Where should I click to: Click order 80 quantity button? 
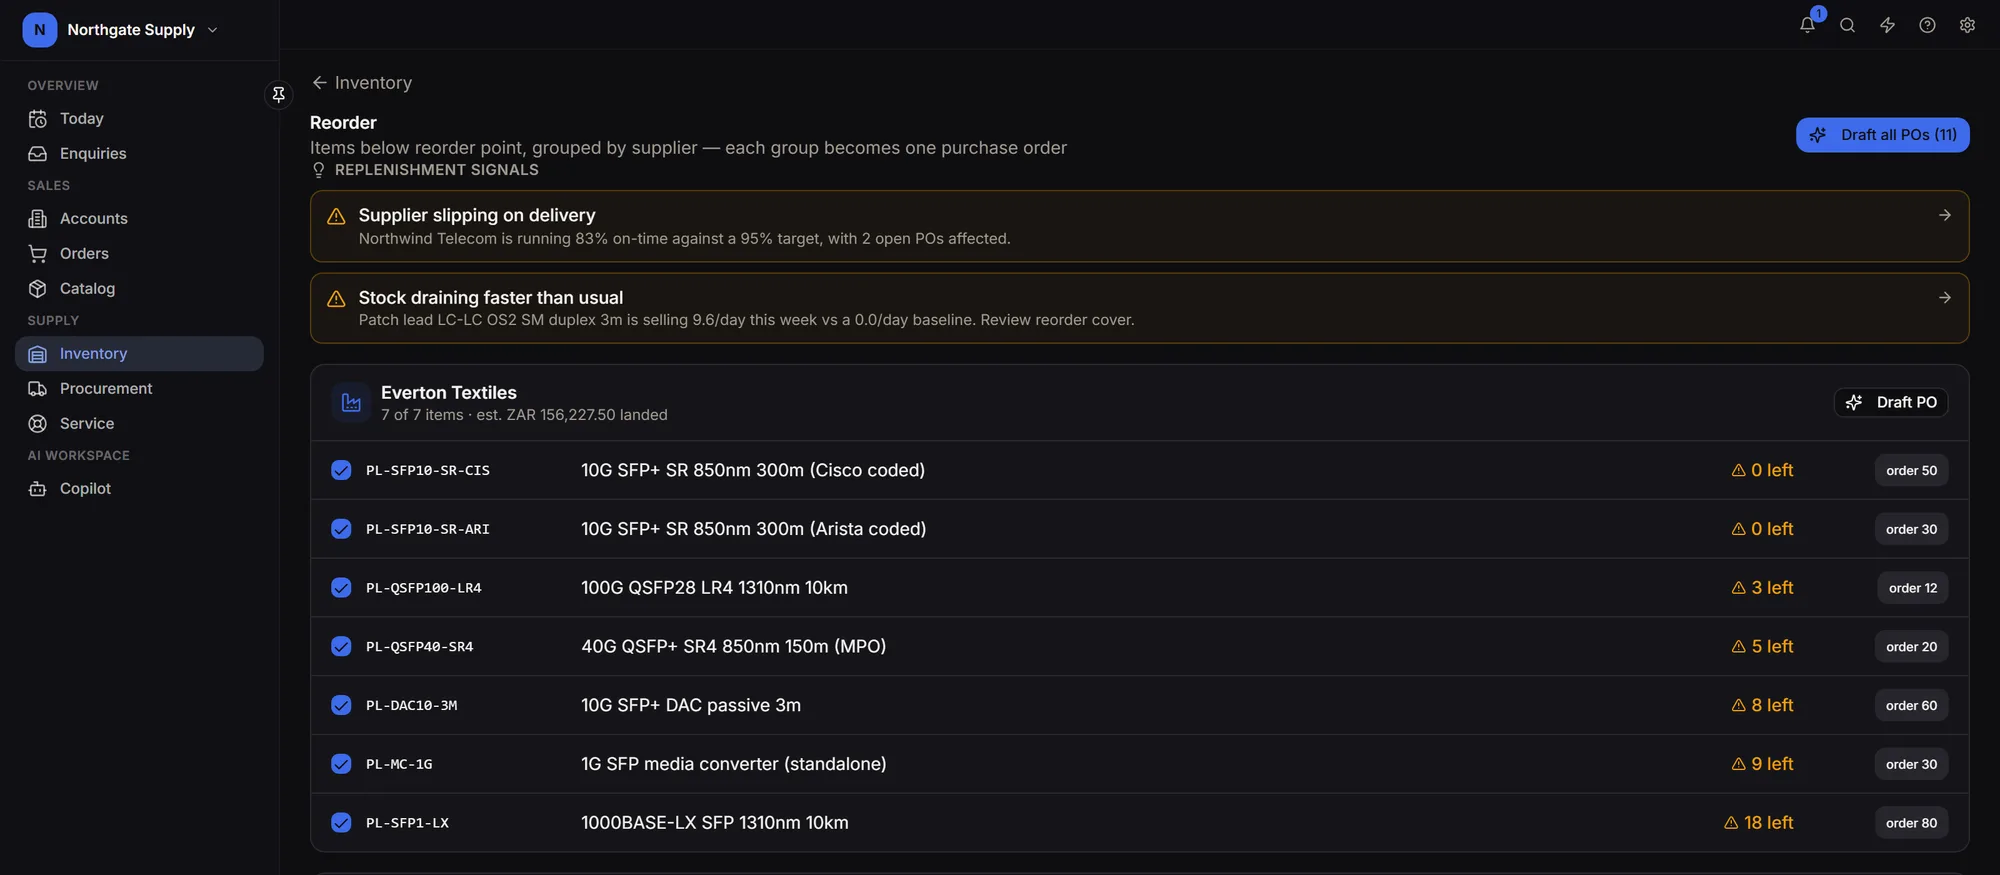[x=1911, y=823]
